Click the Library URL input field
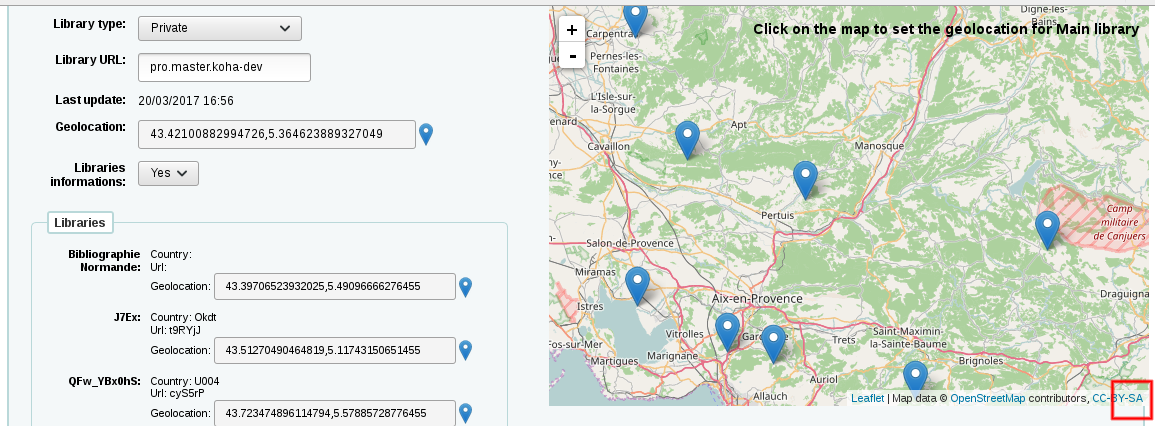 point(224,67)
